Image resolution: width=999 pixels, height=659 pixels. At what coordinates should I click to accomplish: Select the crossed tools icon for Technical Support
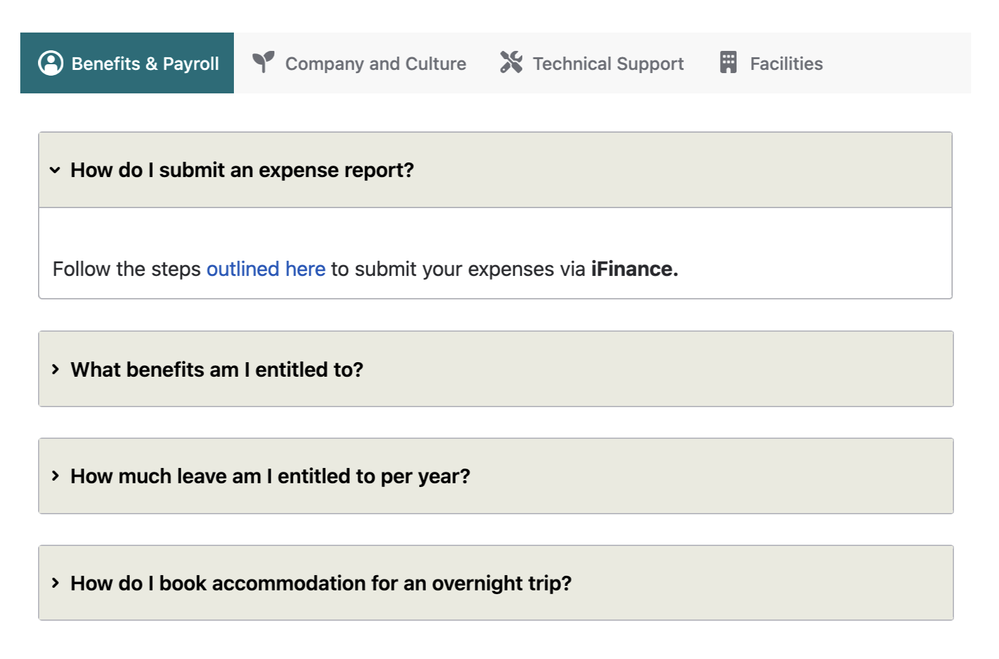click(511, 62)
